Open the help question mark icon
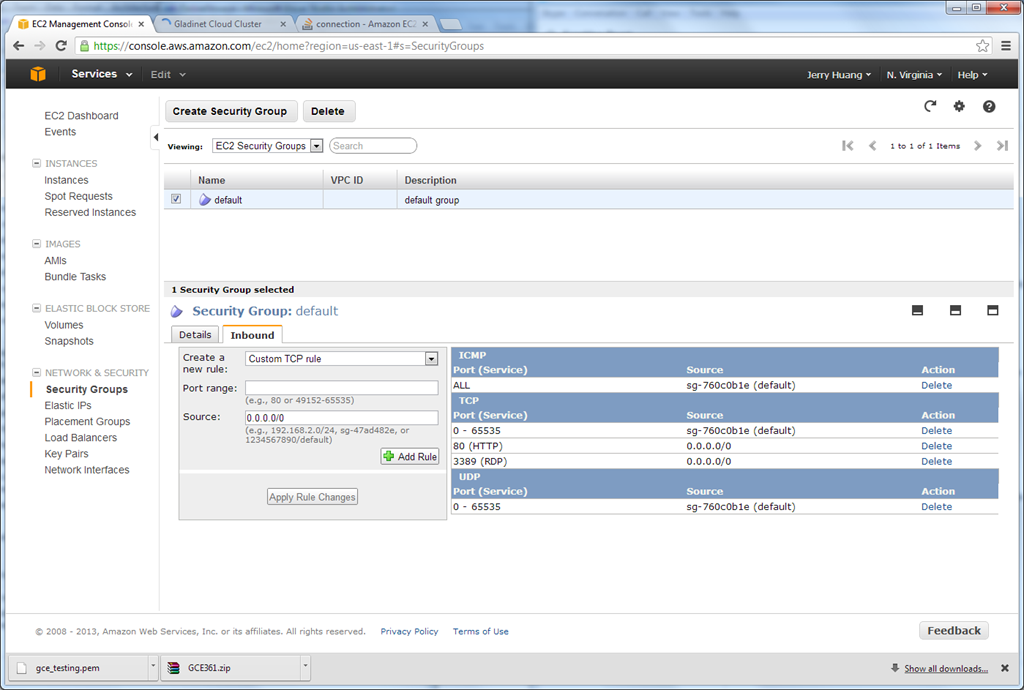 pos(989,106)
